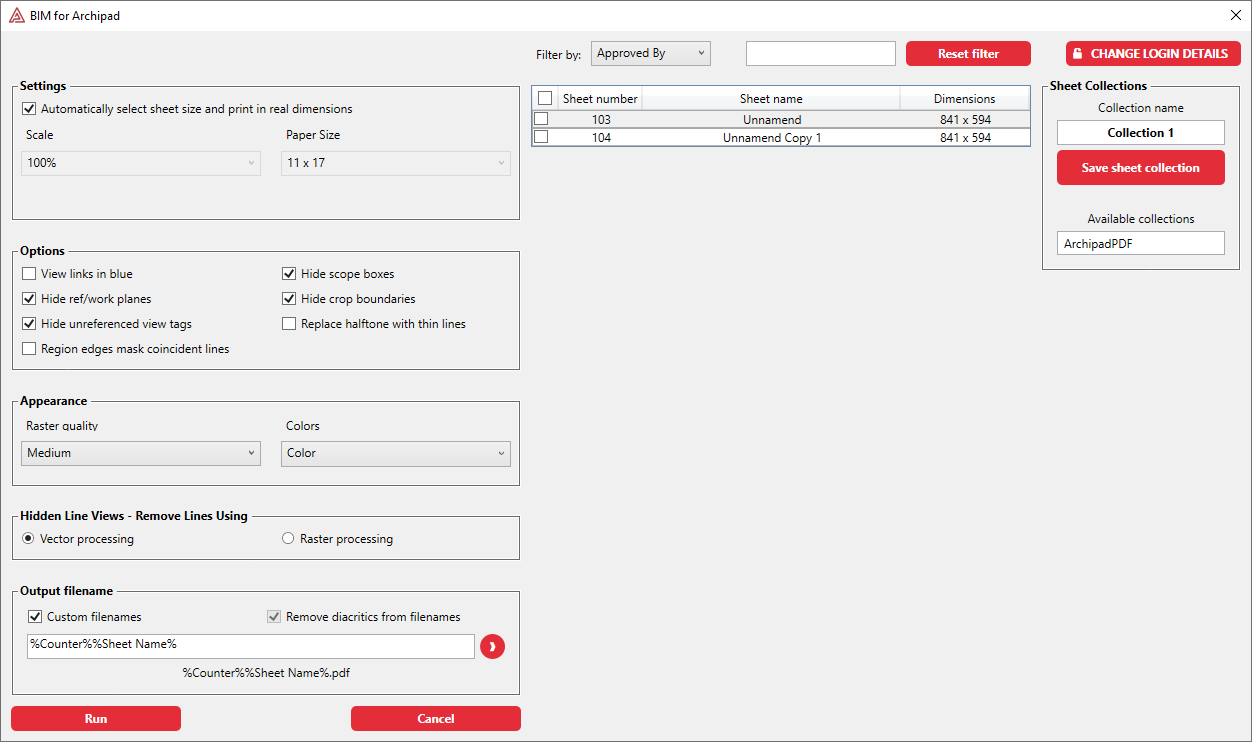Sort by Sheet name column header
The width and height of the screenshot is (1252, 742).
(x=771, y=99)
